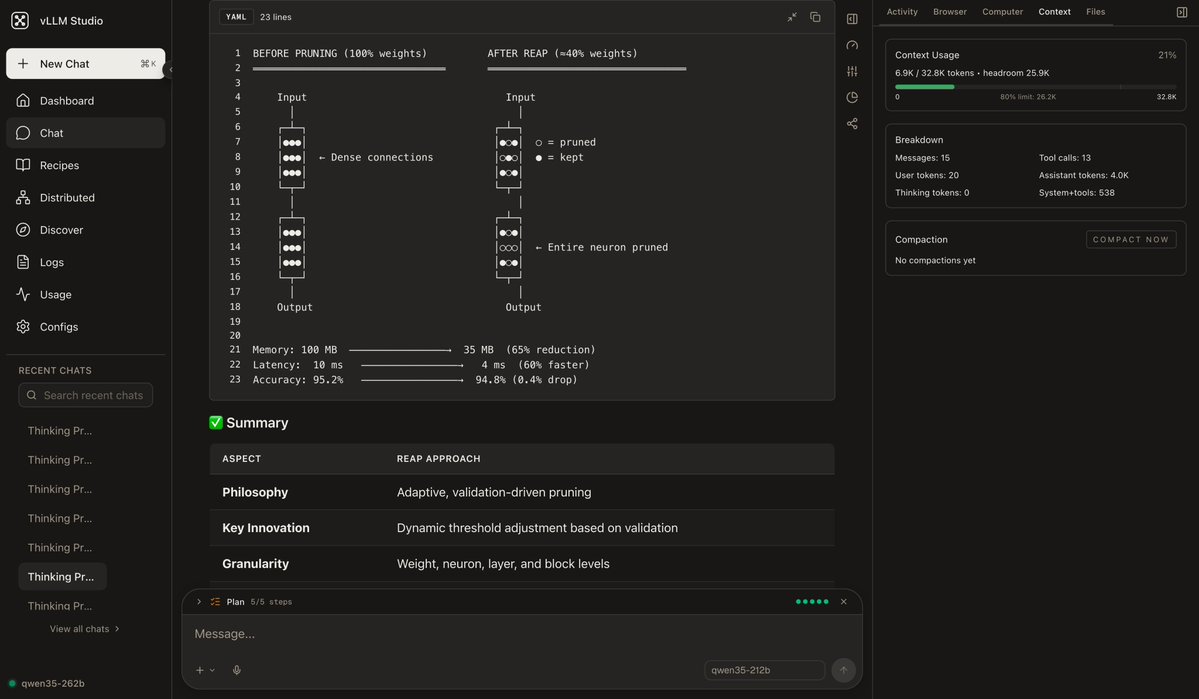This screenshot has width=1199, height=699.
Task: Click the Plan step progress dots
Action: (x=811, y=602)
